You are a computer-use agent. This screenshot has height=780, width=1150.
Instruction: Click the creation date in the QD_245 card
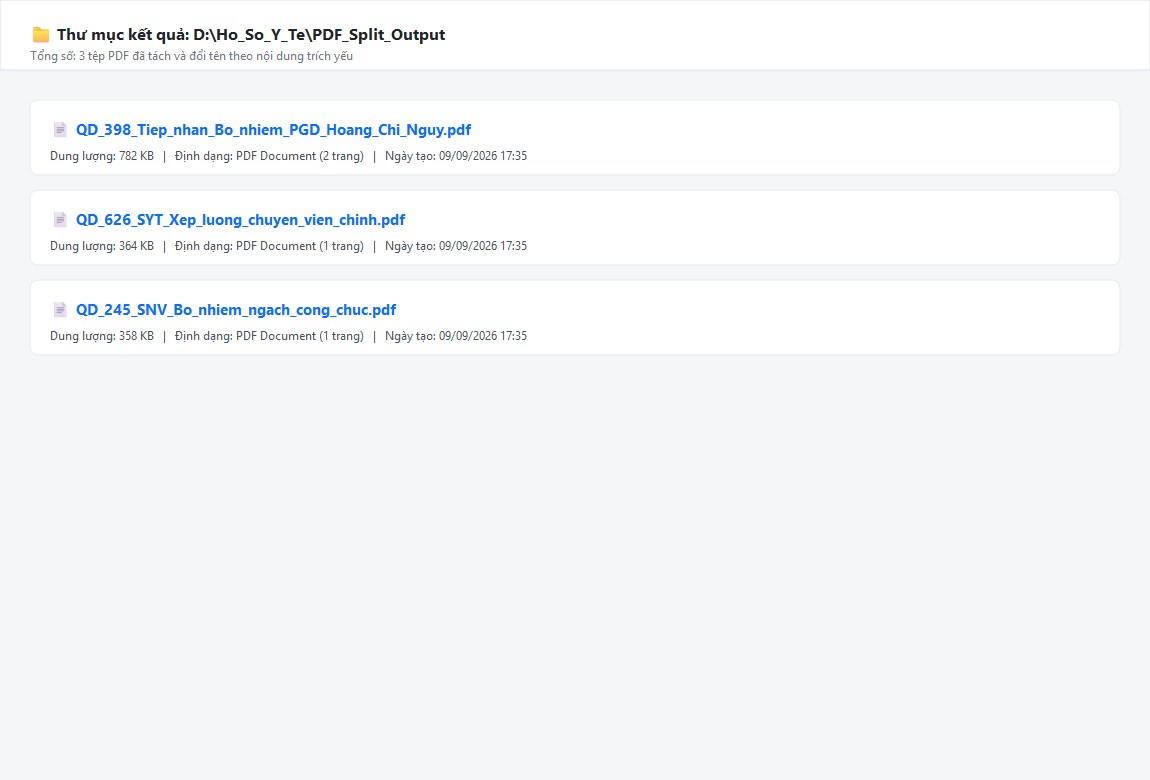point(456,336)
